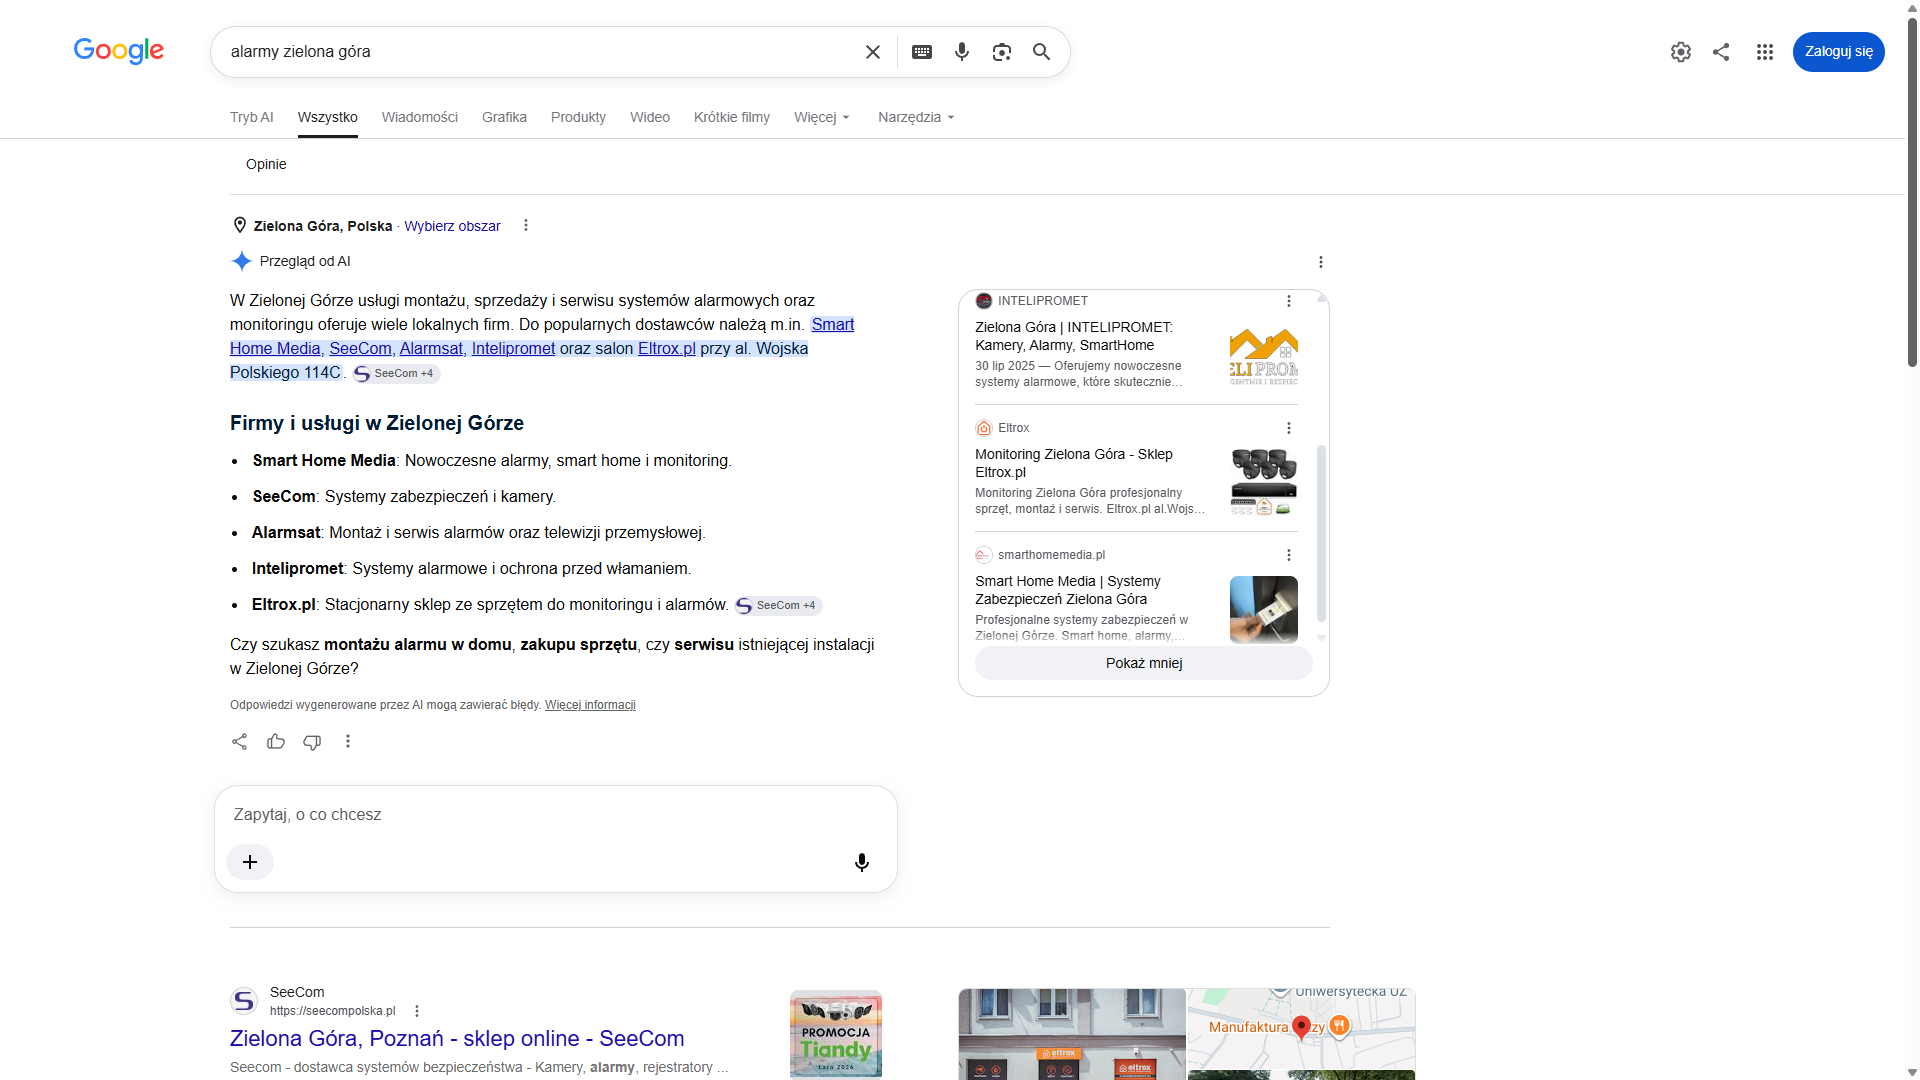The width and height of the screenshot is (1920, 1080).
Task: Open INTELIPROMET source options menu
Action: 1289,301
